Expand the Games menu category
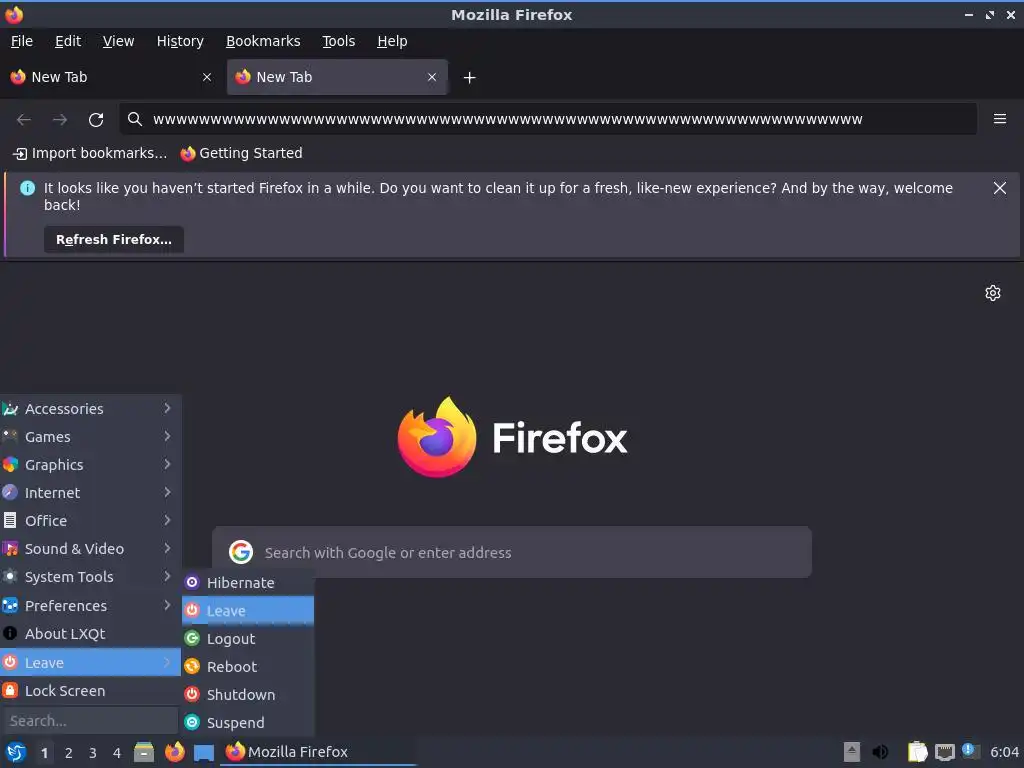Viewport: 1024px width, 768px height. [90, 437]
